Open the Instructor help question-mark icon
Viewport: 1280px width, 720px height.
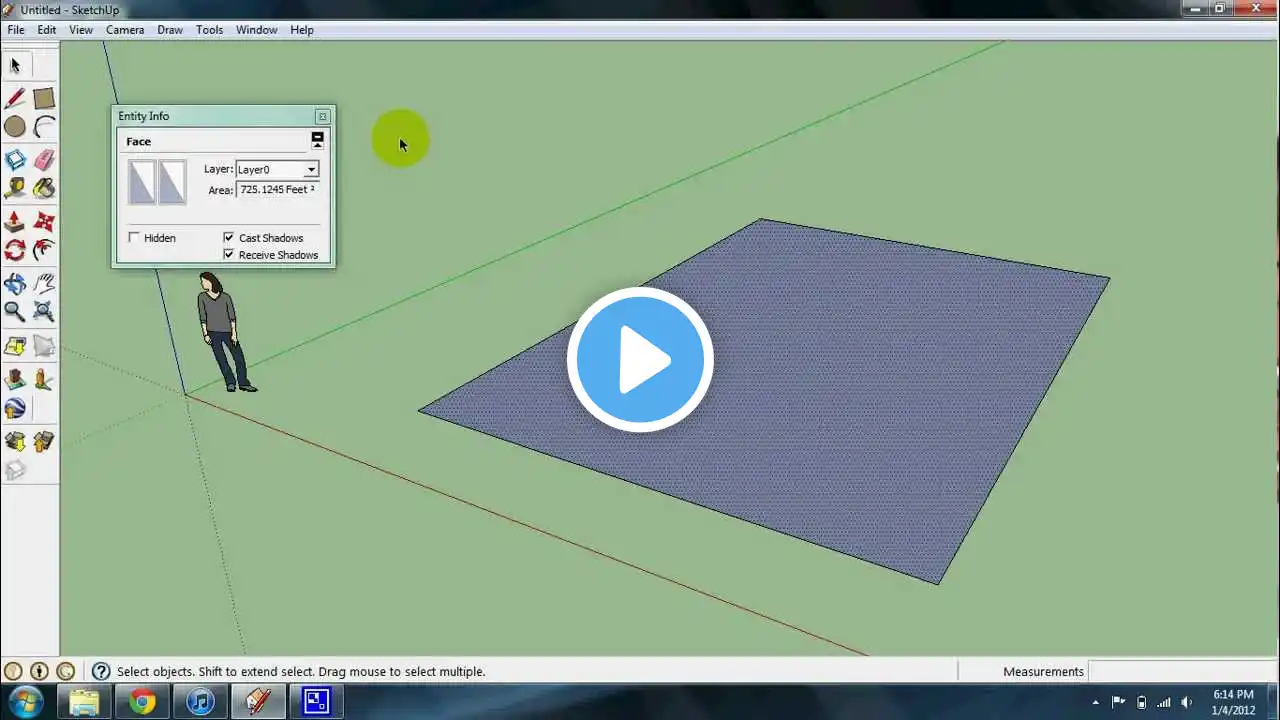[x=100, y=672]
